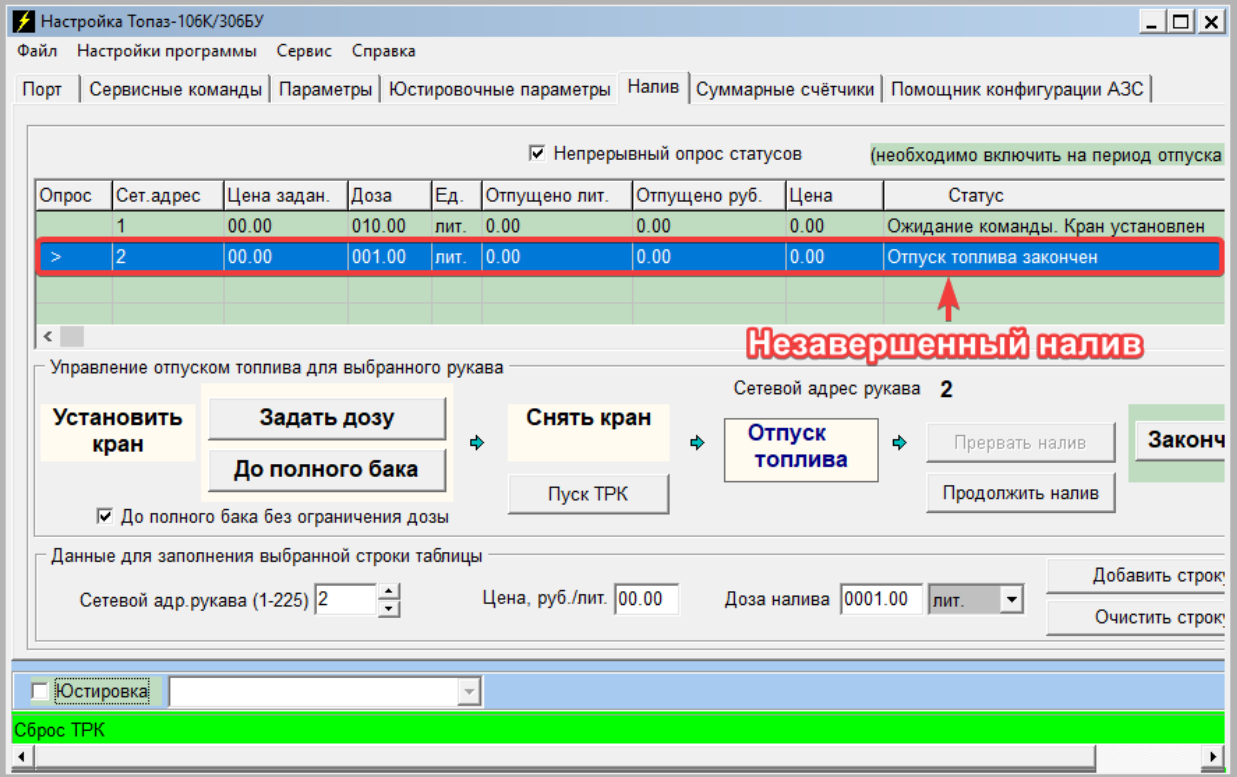The width and height of the screenshot is (1237, 777).
Task: Click the lightning app icon in the title bar
Action: click(x=24, y=21)
